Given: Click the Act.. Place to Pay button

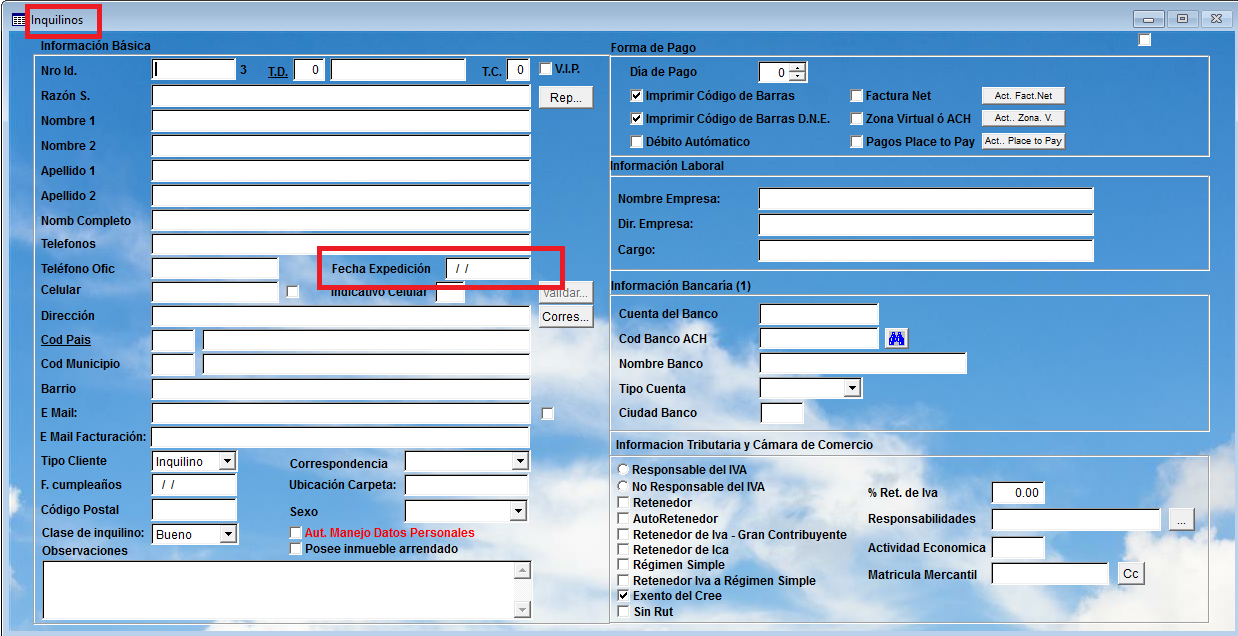Looking at the screenshot, I should point(1023,141).
